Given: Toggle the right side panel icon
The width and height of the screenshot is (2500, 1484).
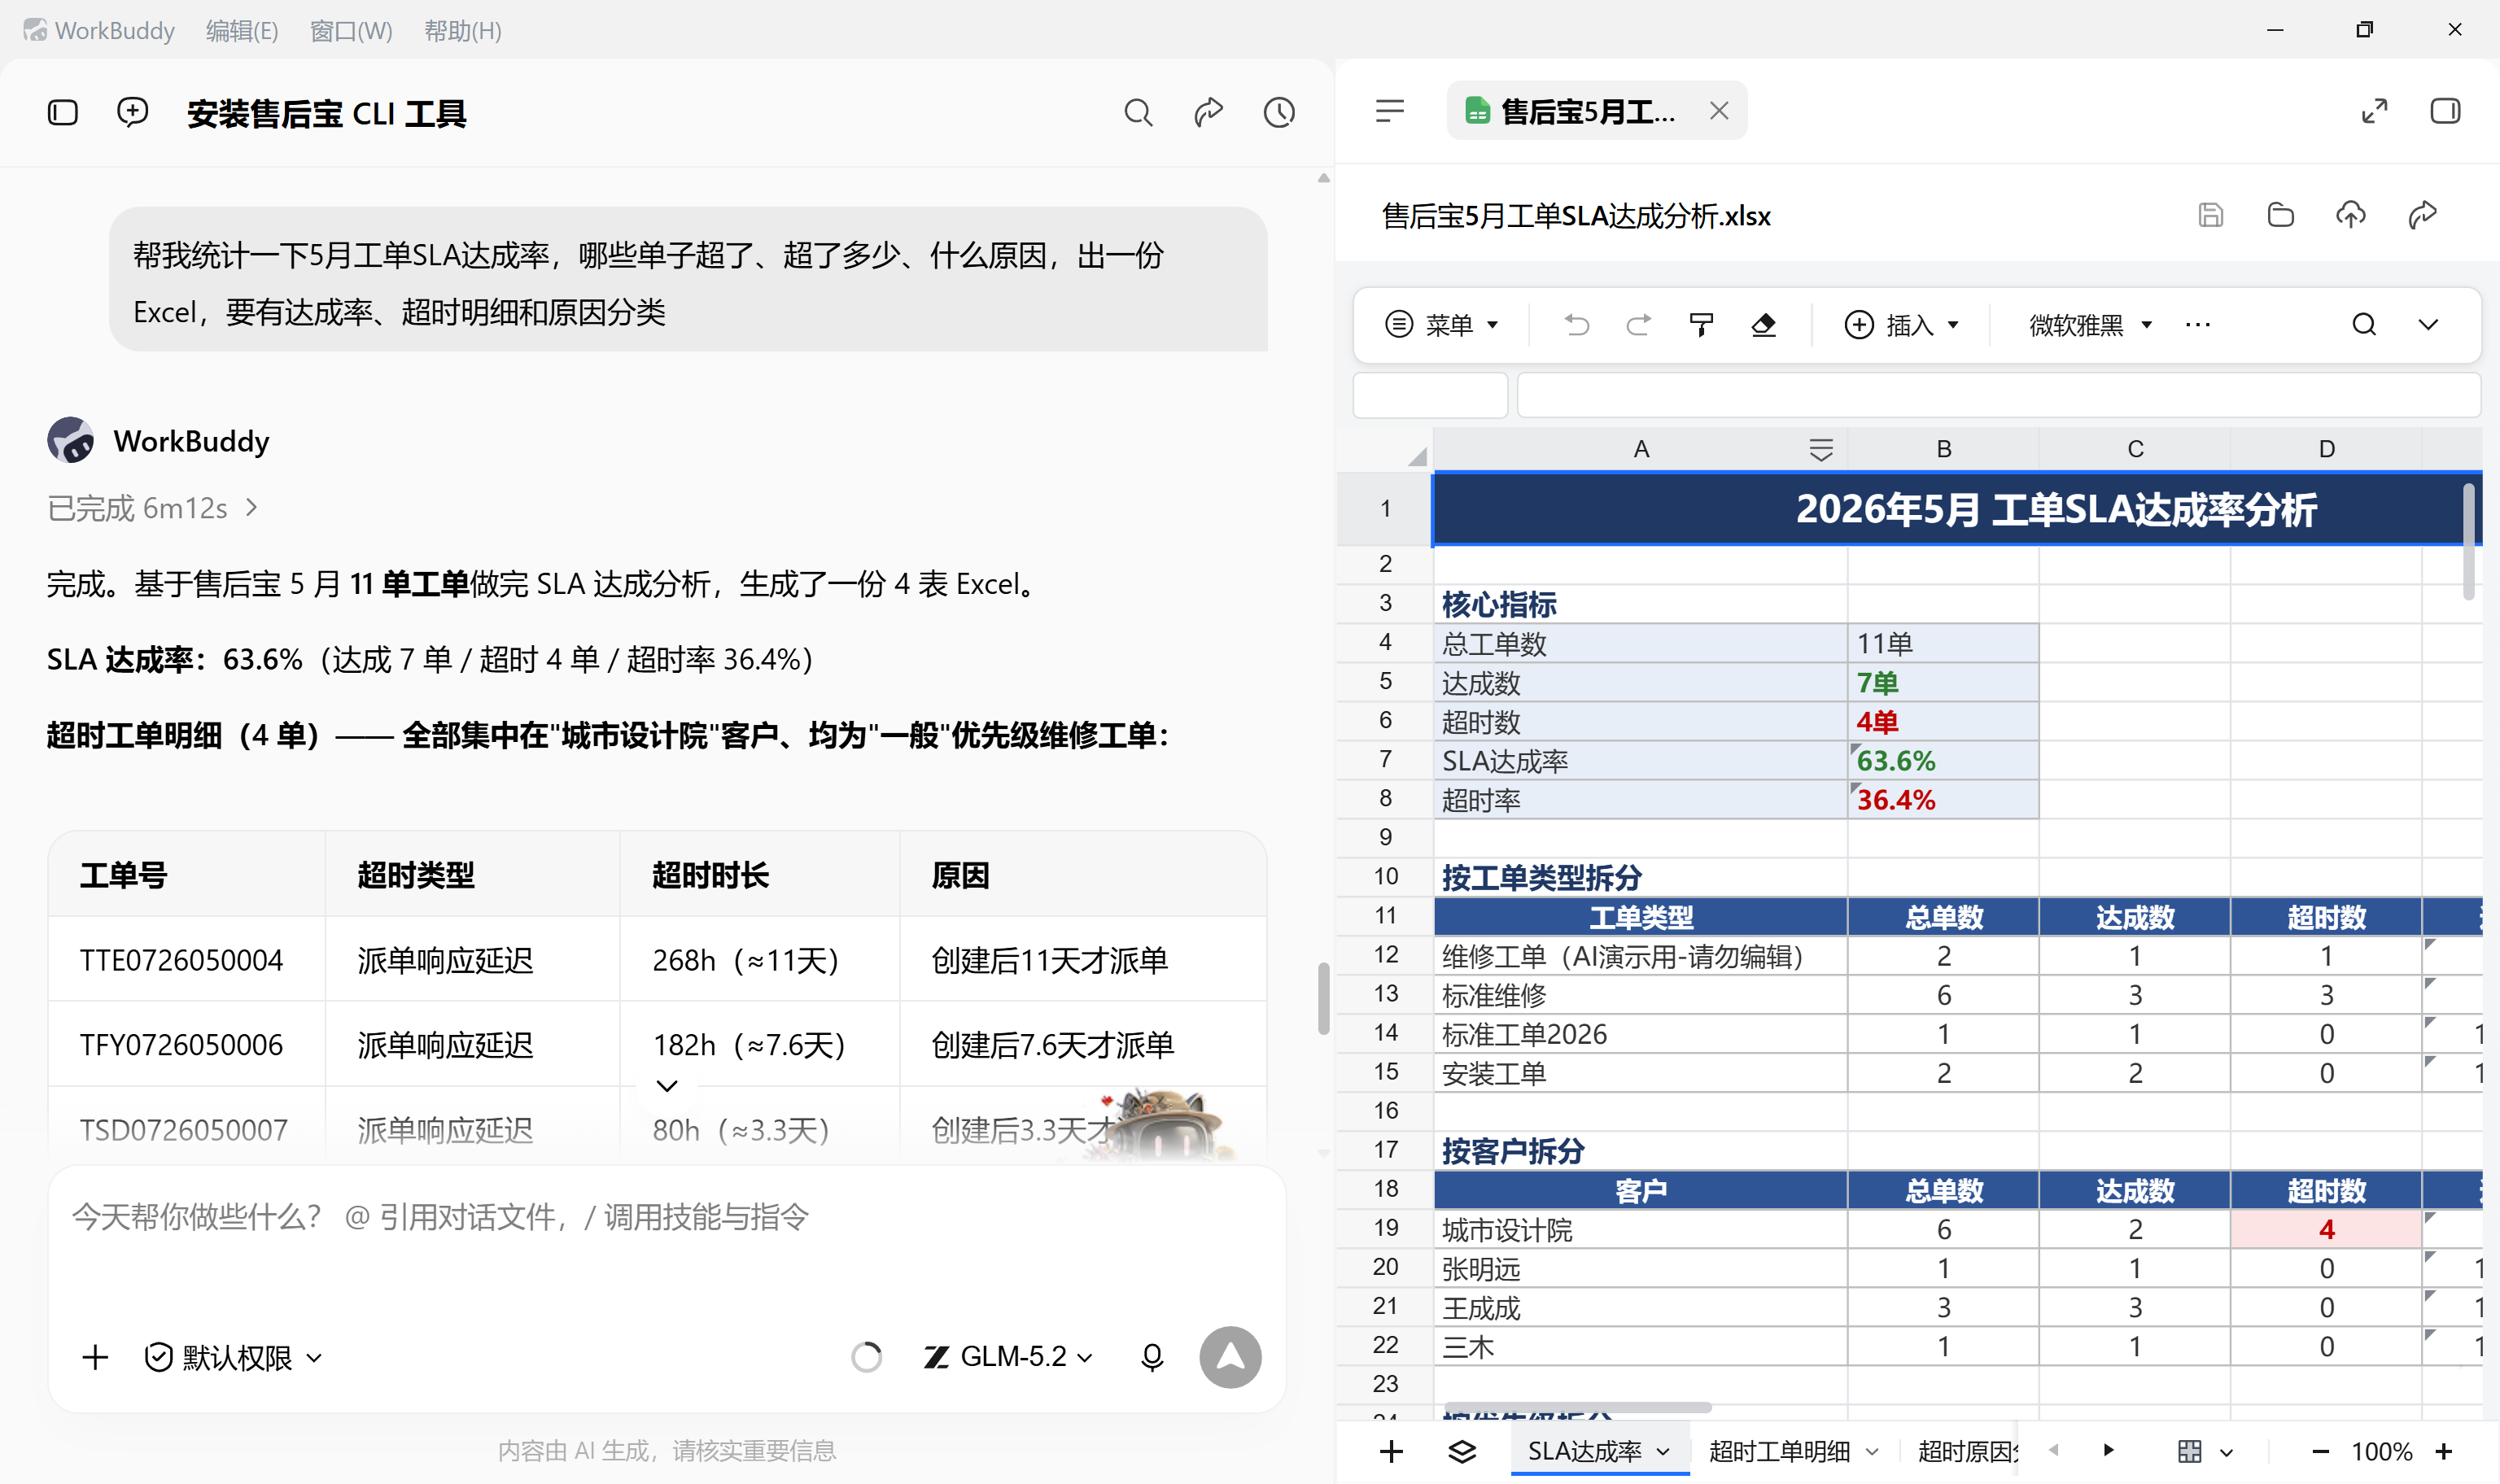Looking at the screenshot, I should pyautogui.click(x=2445, y=111).
